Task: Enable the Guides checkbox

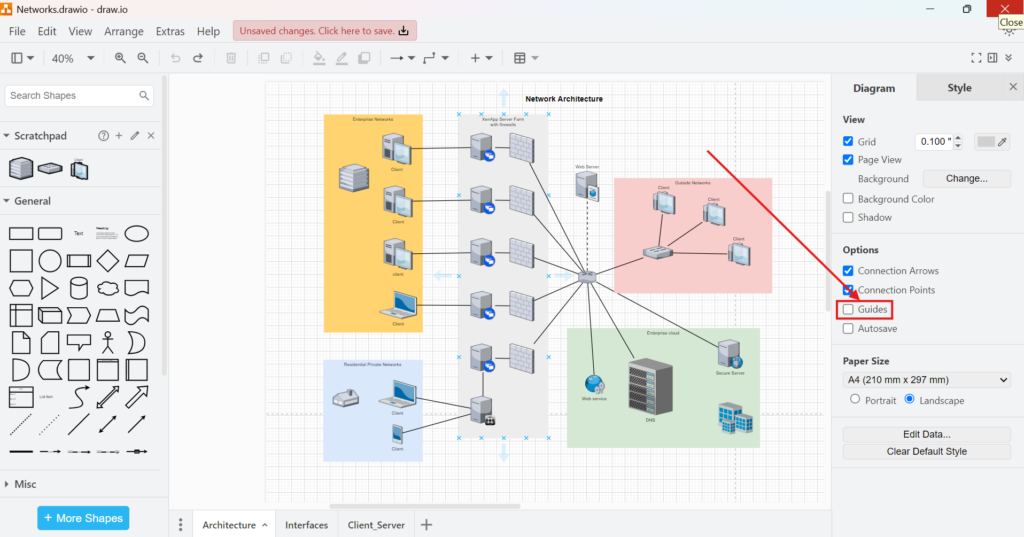Action: click(848, 310)
